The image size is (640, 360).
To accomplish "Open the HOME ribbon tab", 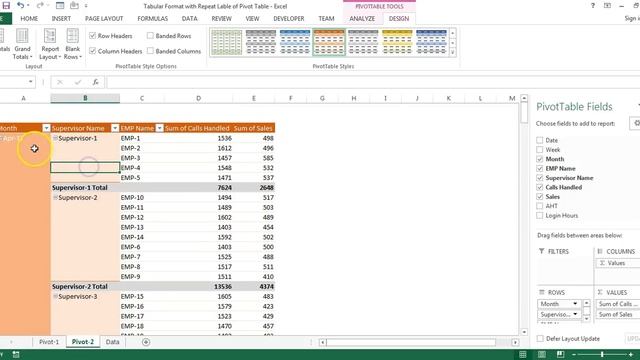I will pos(29,19).
